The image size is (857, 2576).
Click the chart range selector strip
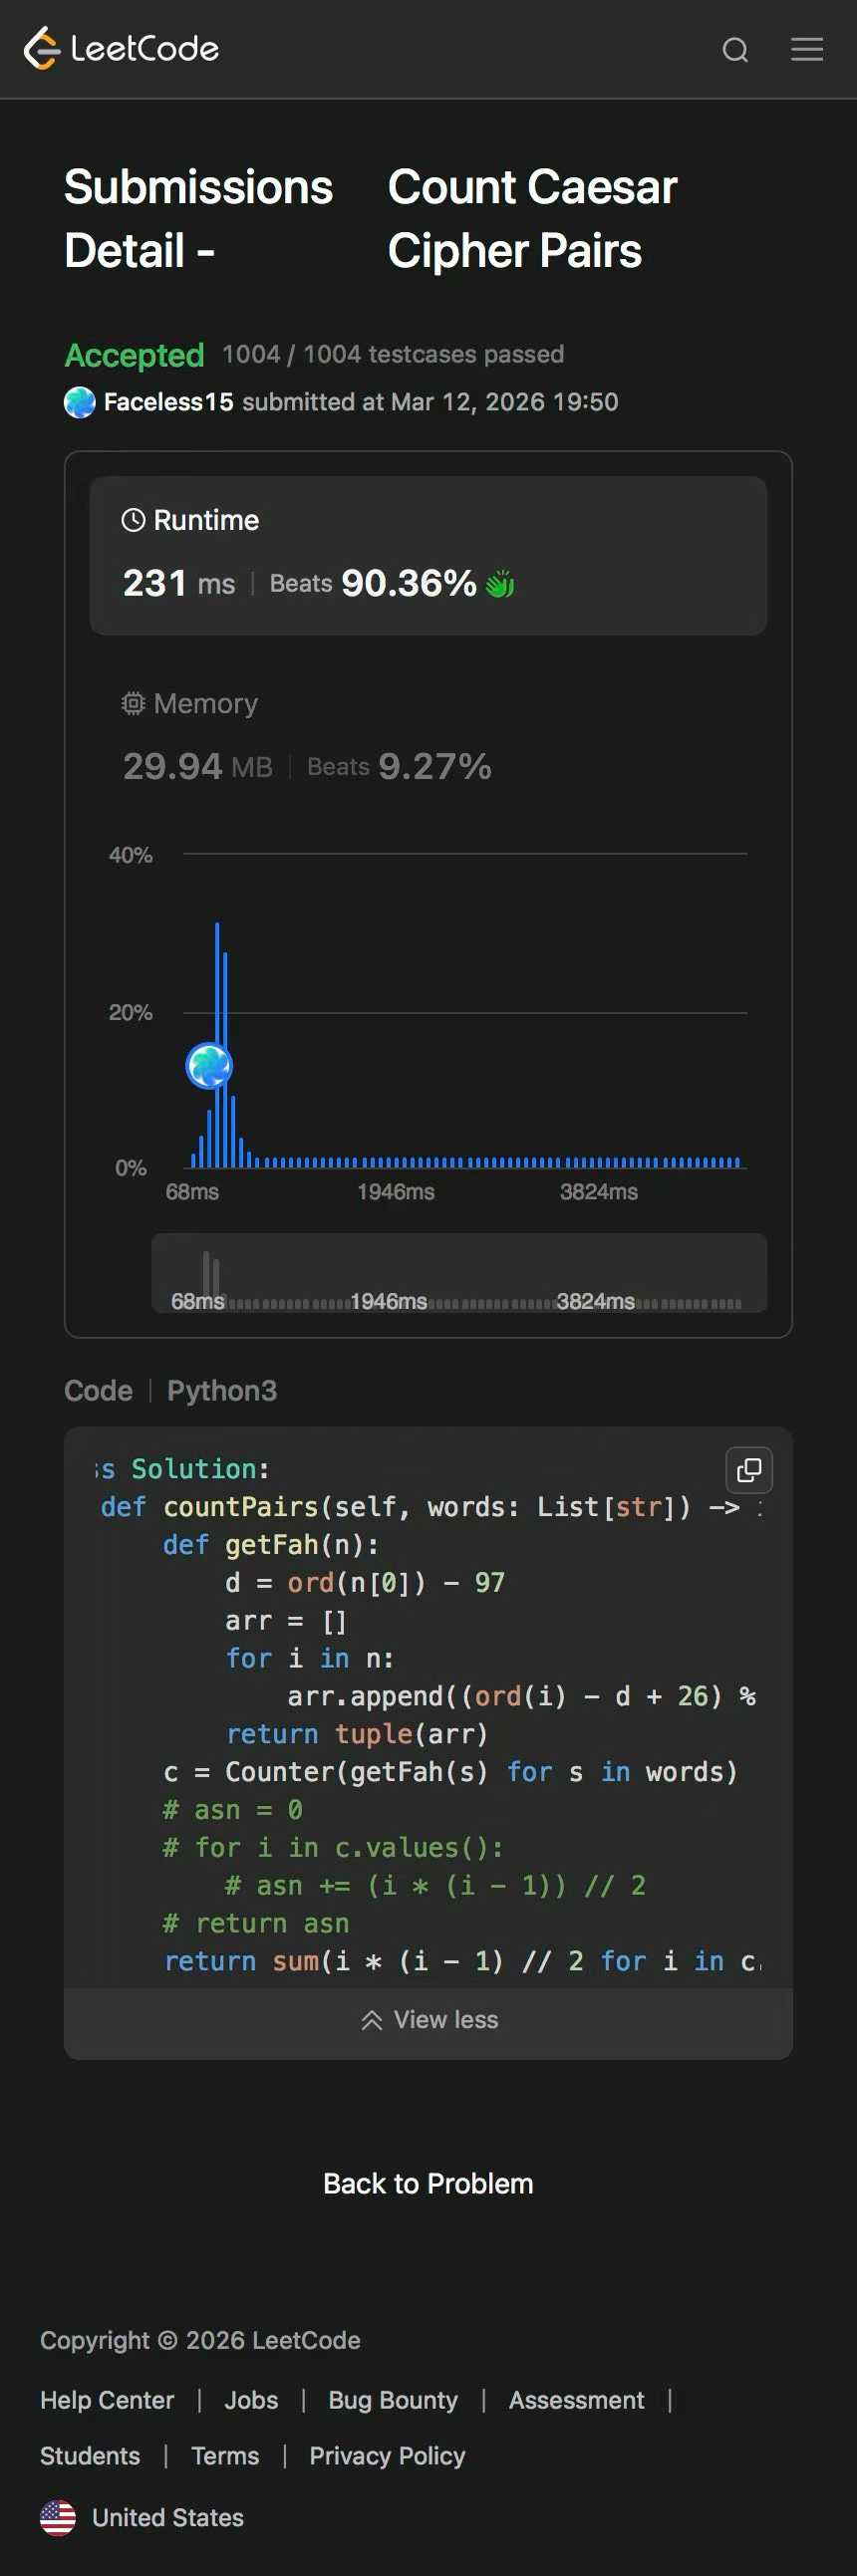[459, 1272]
